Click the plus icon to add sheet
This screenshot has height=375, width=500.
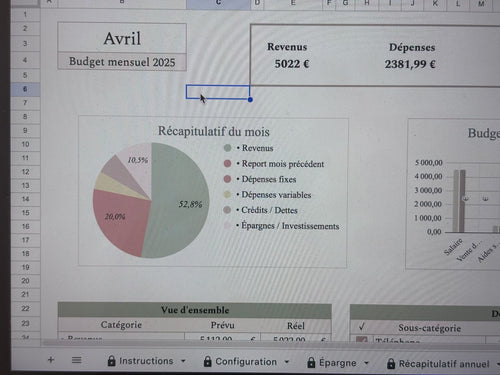click(x=51, y=360)
